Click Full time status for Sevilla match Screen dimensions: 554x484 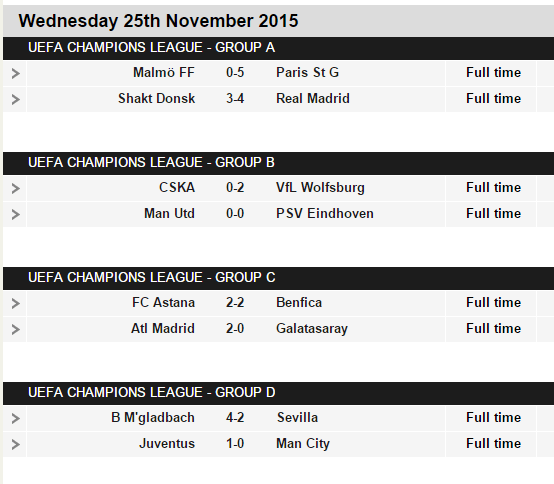pyautogui.click(x=493, y=418)
